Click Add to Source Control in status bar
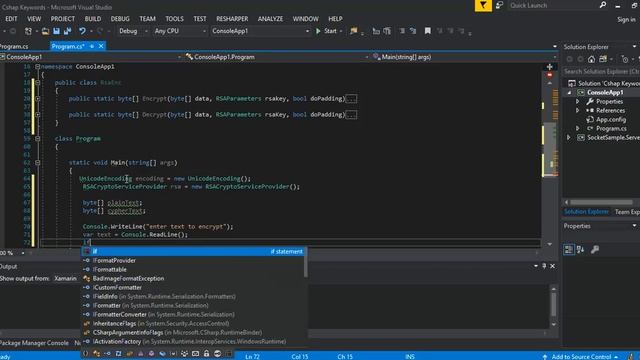 [x=581, y=357]
